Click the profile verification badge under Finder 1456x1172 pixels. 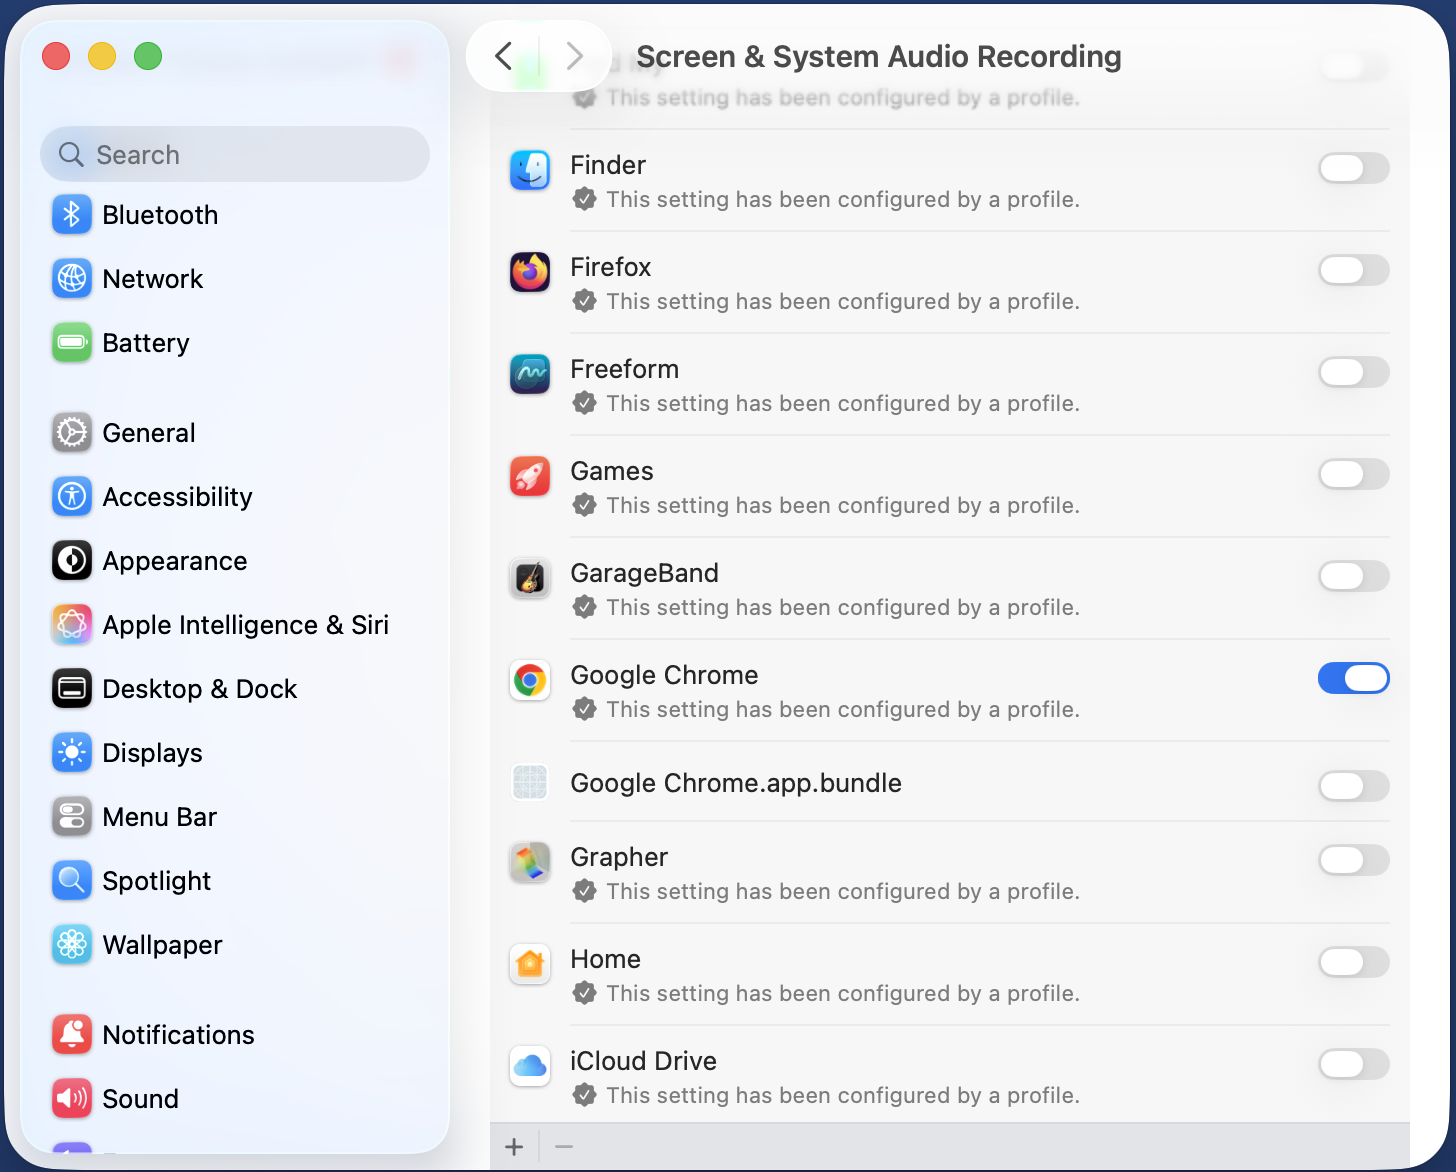pyautogui.click(x=585, y=199)
